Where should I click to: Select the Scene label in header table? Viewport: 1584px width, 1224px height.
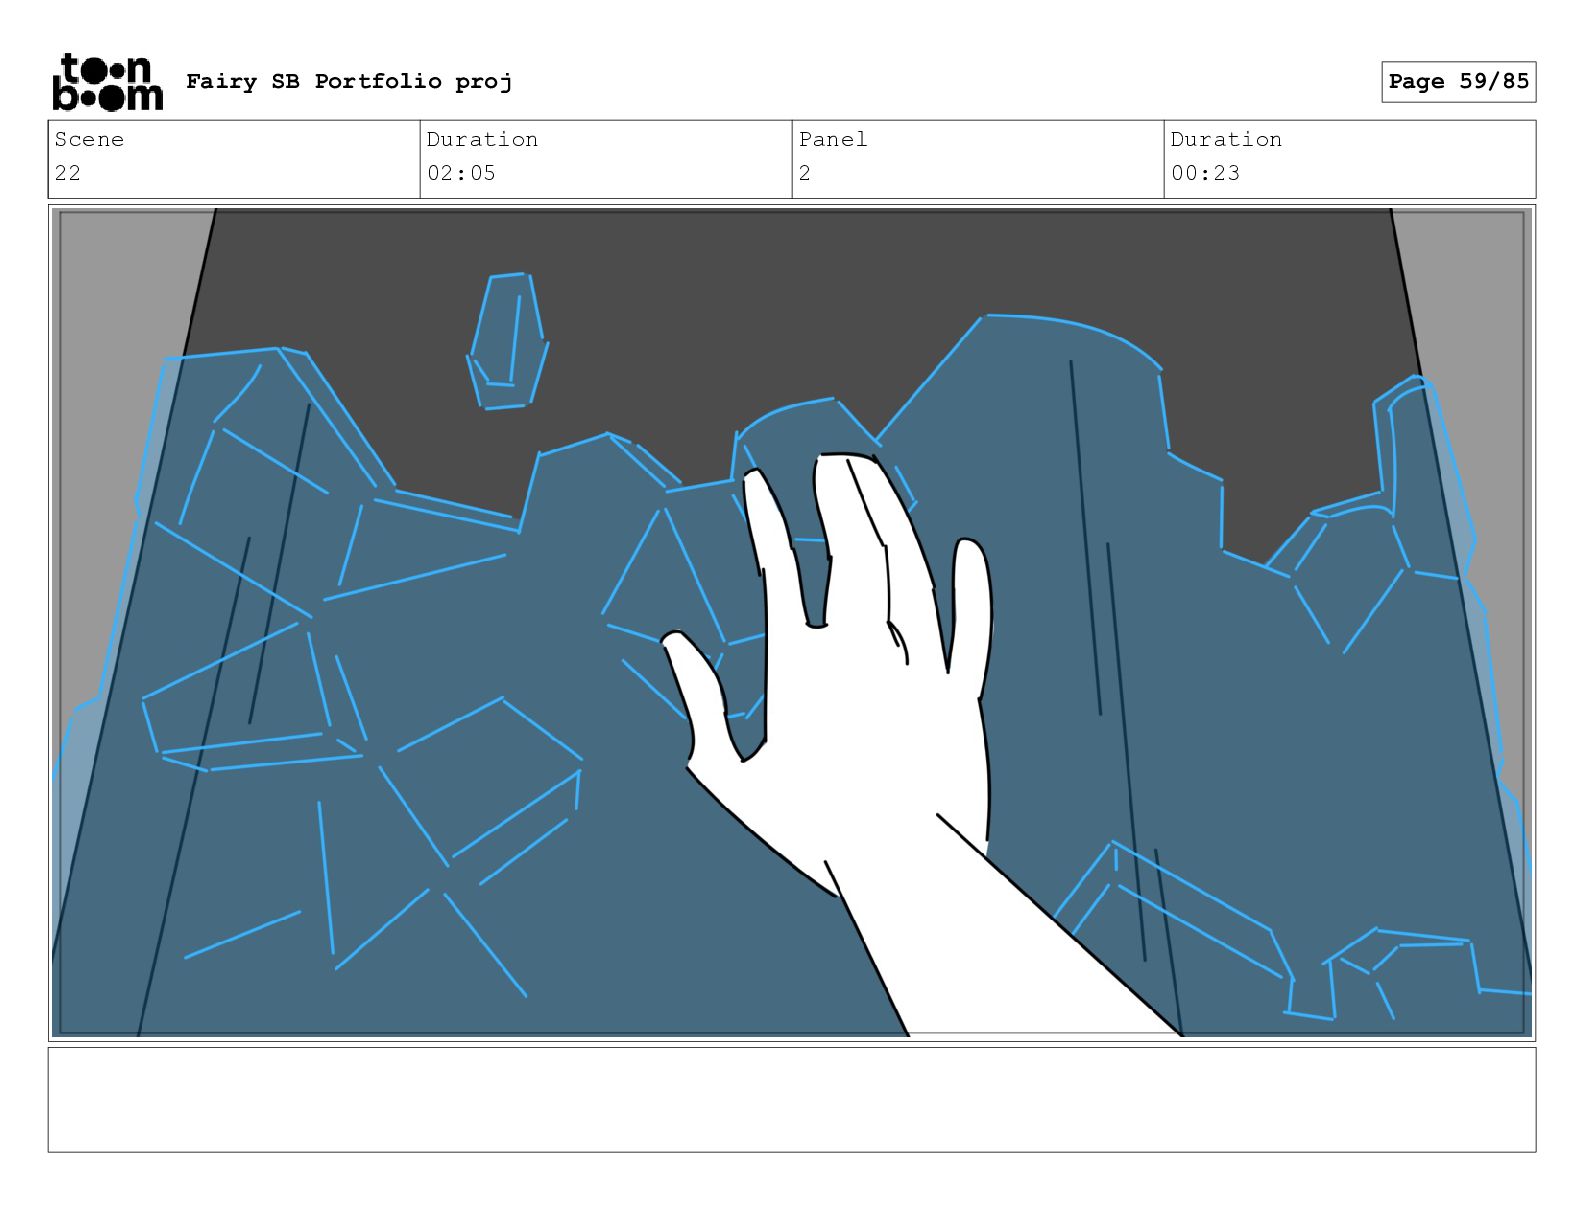[89, 139]
